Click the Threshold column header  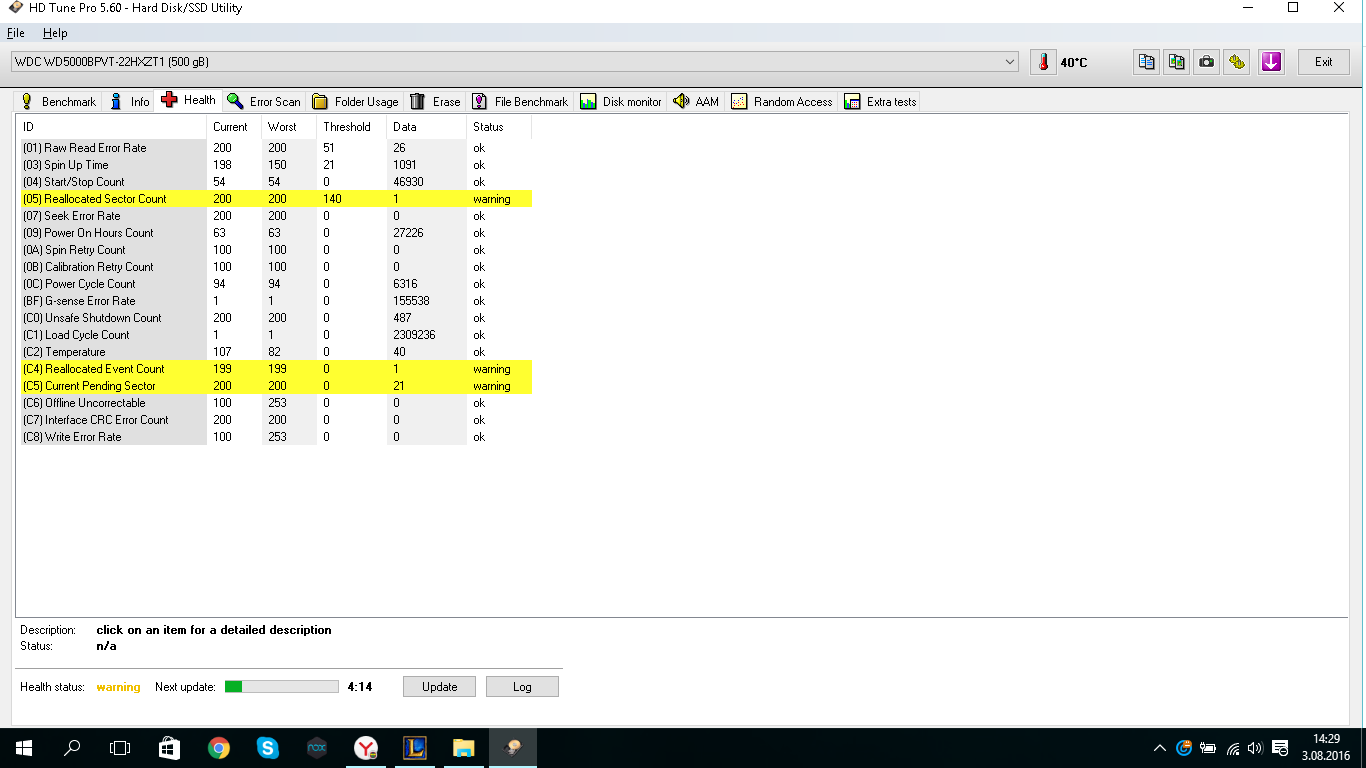point(351,127)
